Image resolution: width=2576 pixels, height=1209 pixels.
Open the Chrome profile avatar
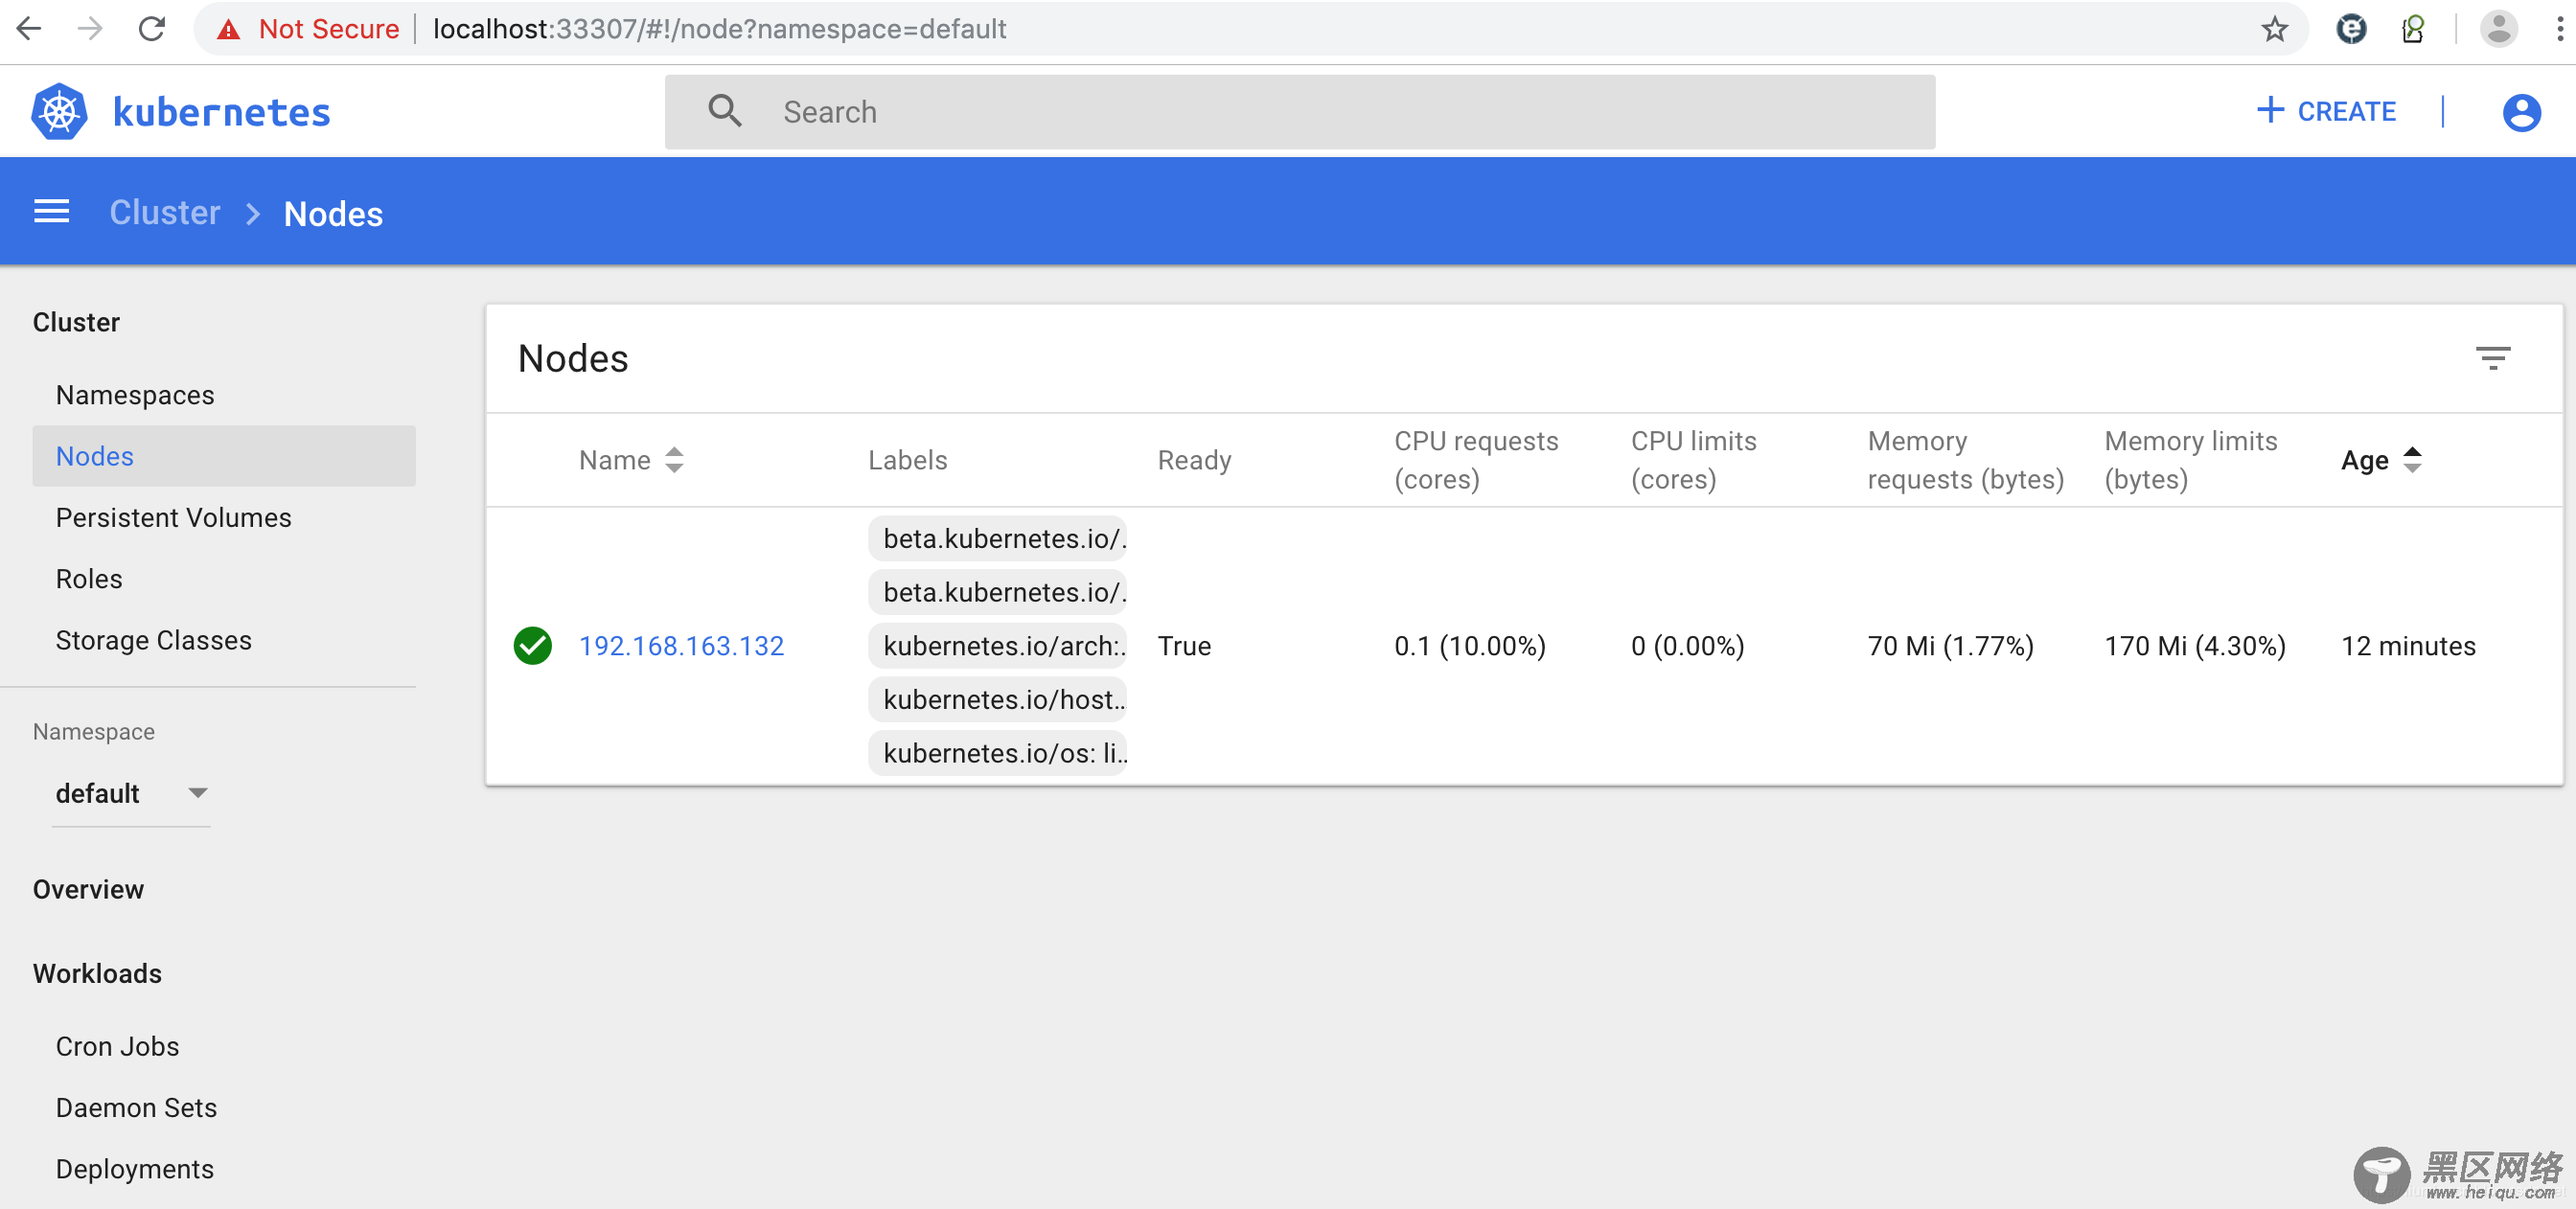(x=2498, y=29)
